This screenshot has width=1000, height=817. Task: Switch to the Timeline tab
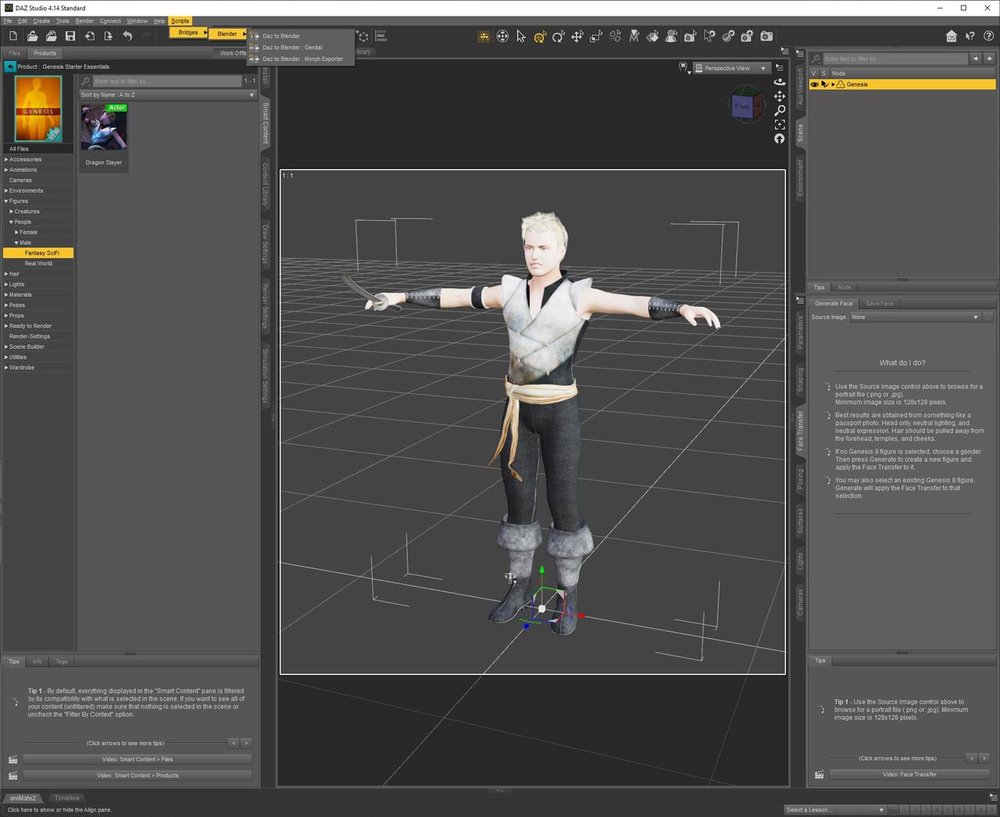(67, 798)
